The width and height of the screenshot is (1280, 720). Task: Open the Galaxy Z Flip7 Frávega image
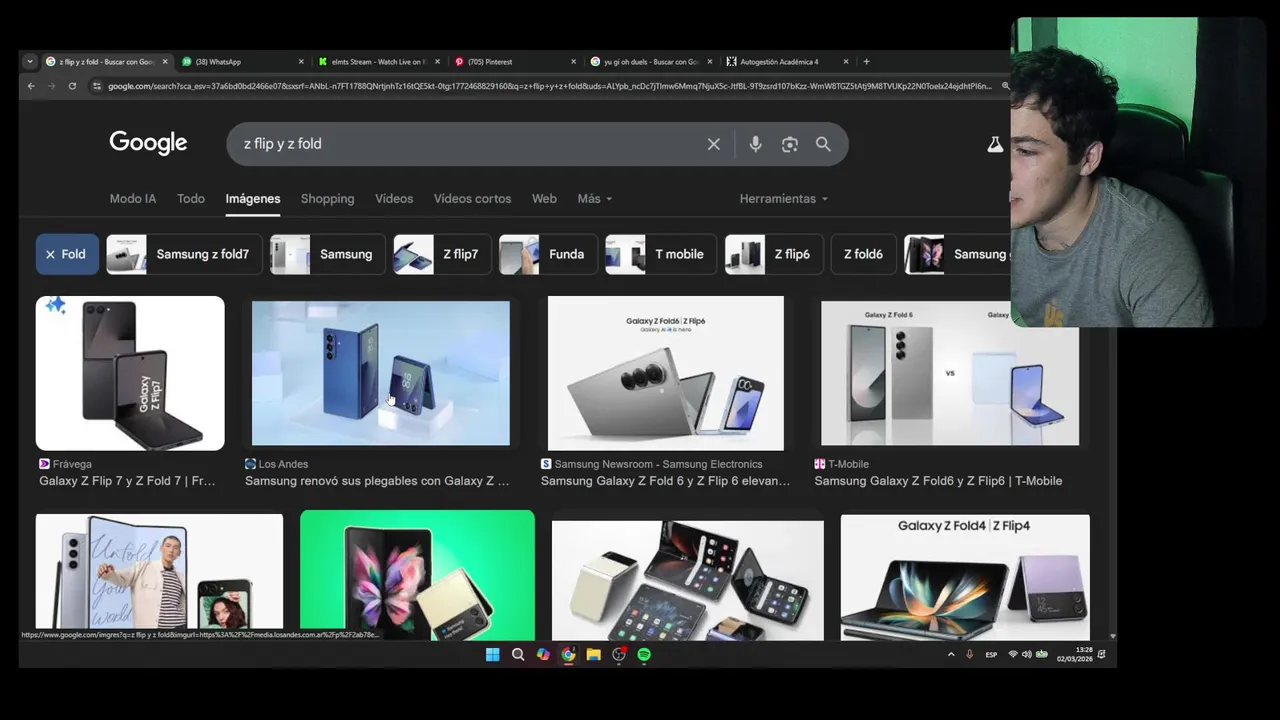click(x=130, y=373)
